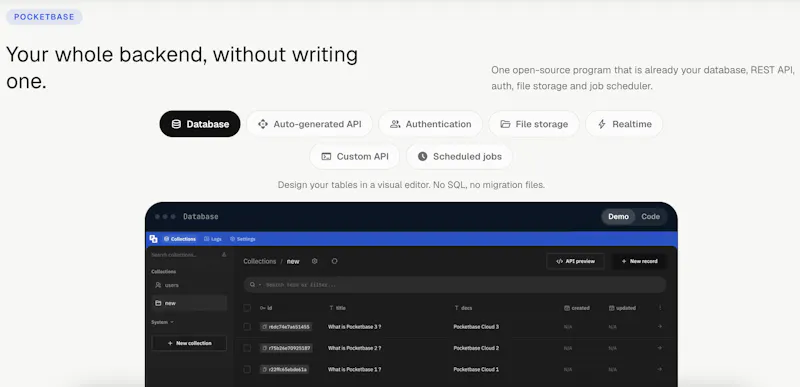Open Settings in the demo navbar
This screenshot has height=387, width=800.
click(242, 239)
